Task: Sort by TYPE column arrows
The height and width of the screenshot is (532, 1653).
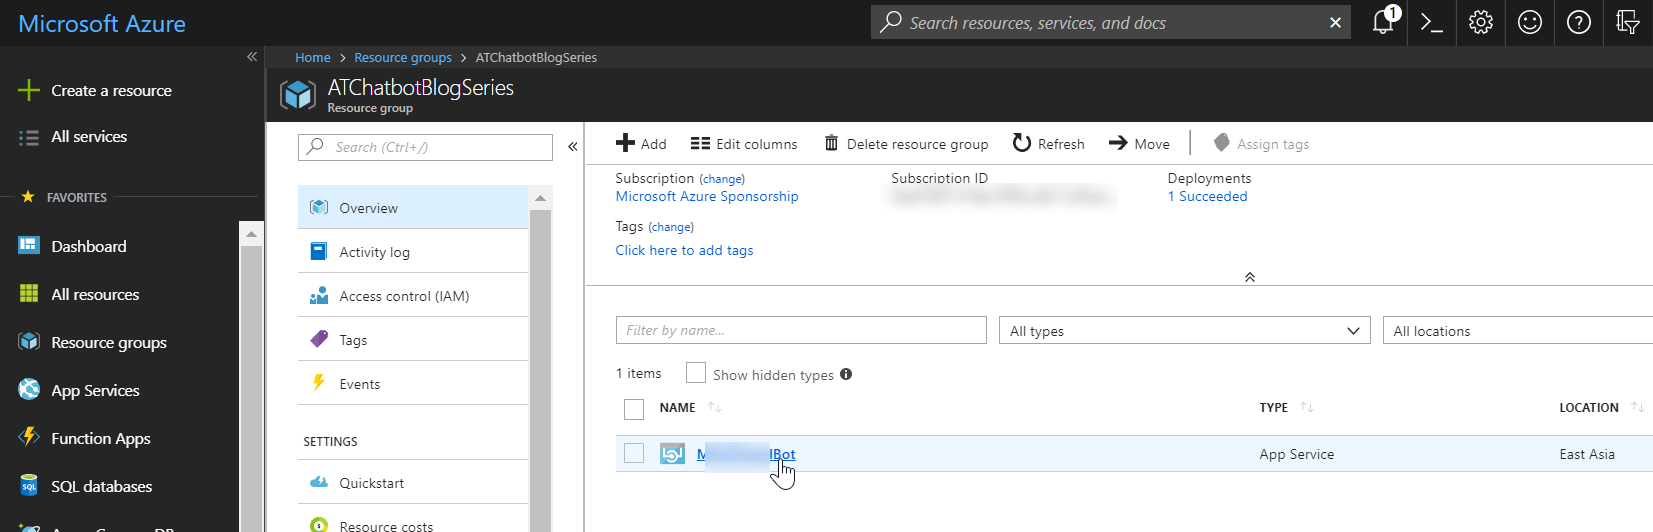Action: [1307, 407]
